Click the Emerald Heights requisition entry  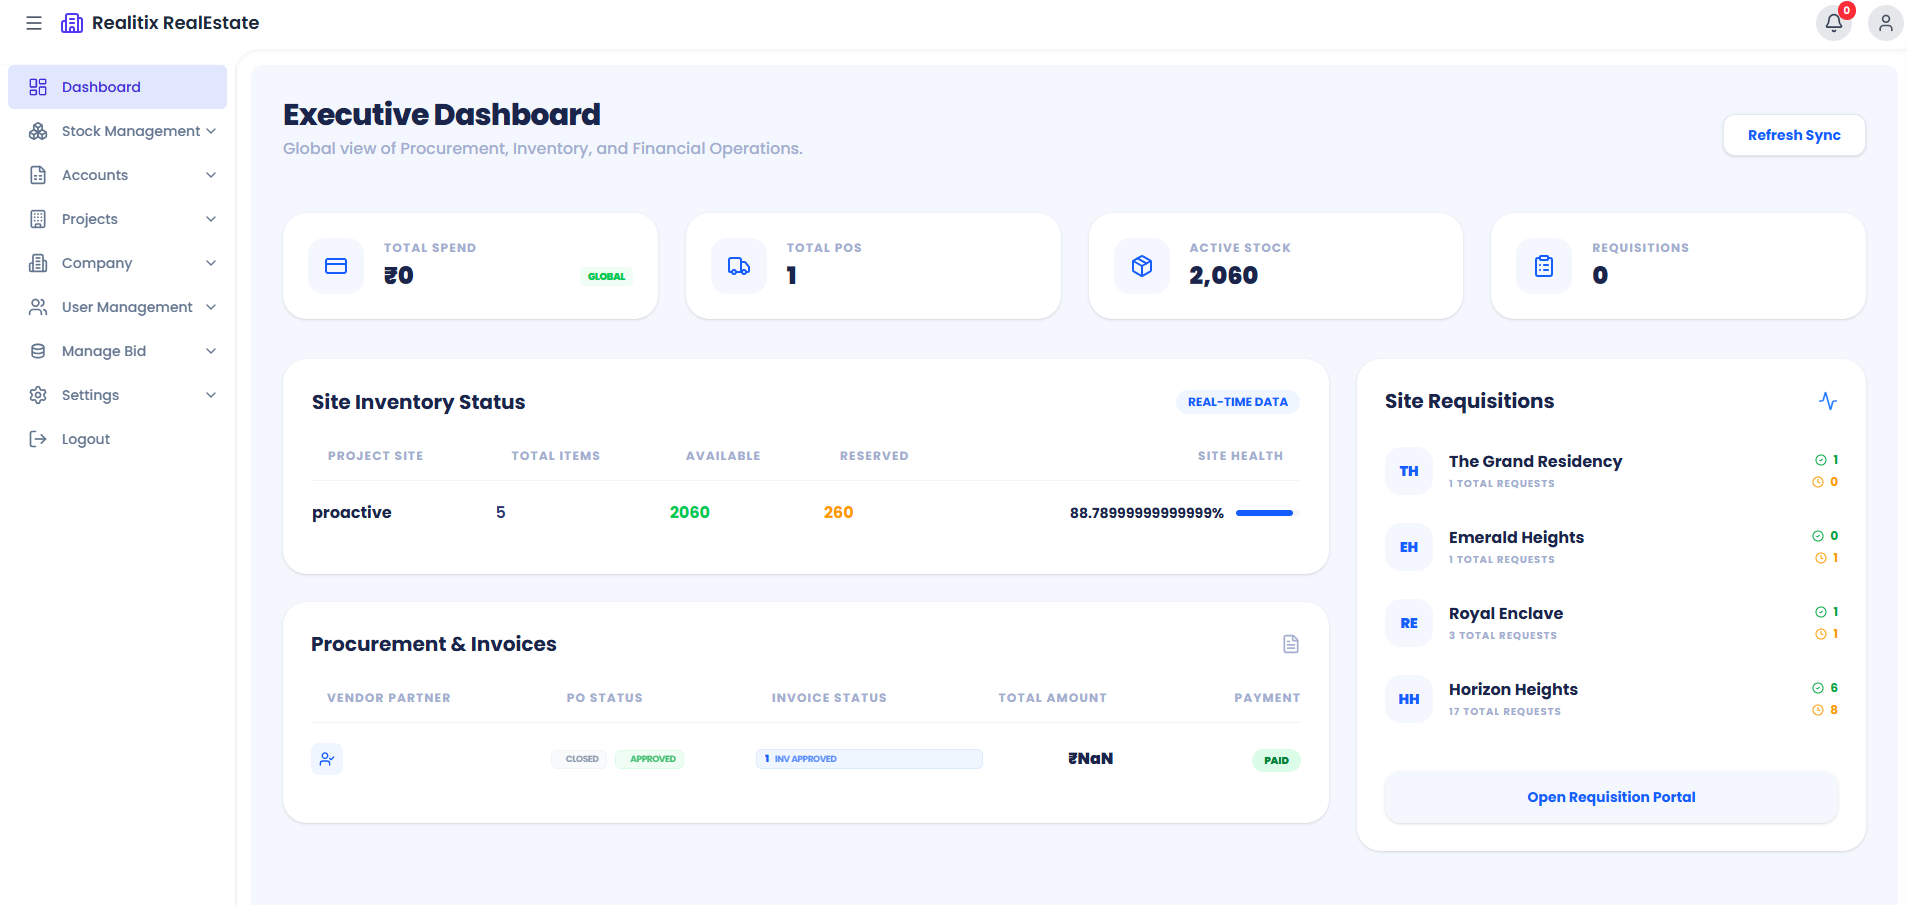pos(1611,547)
